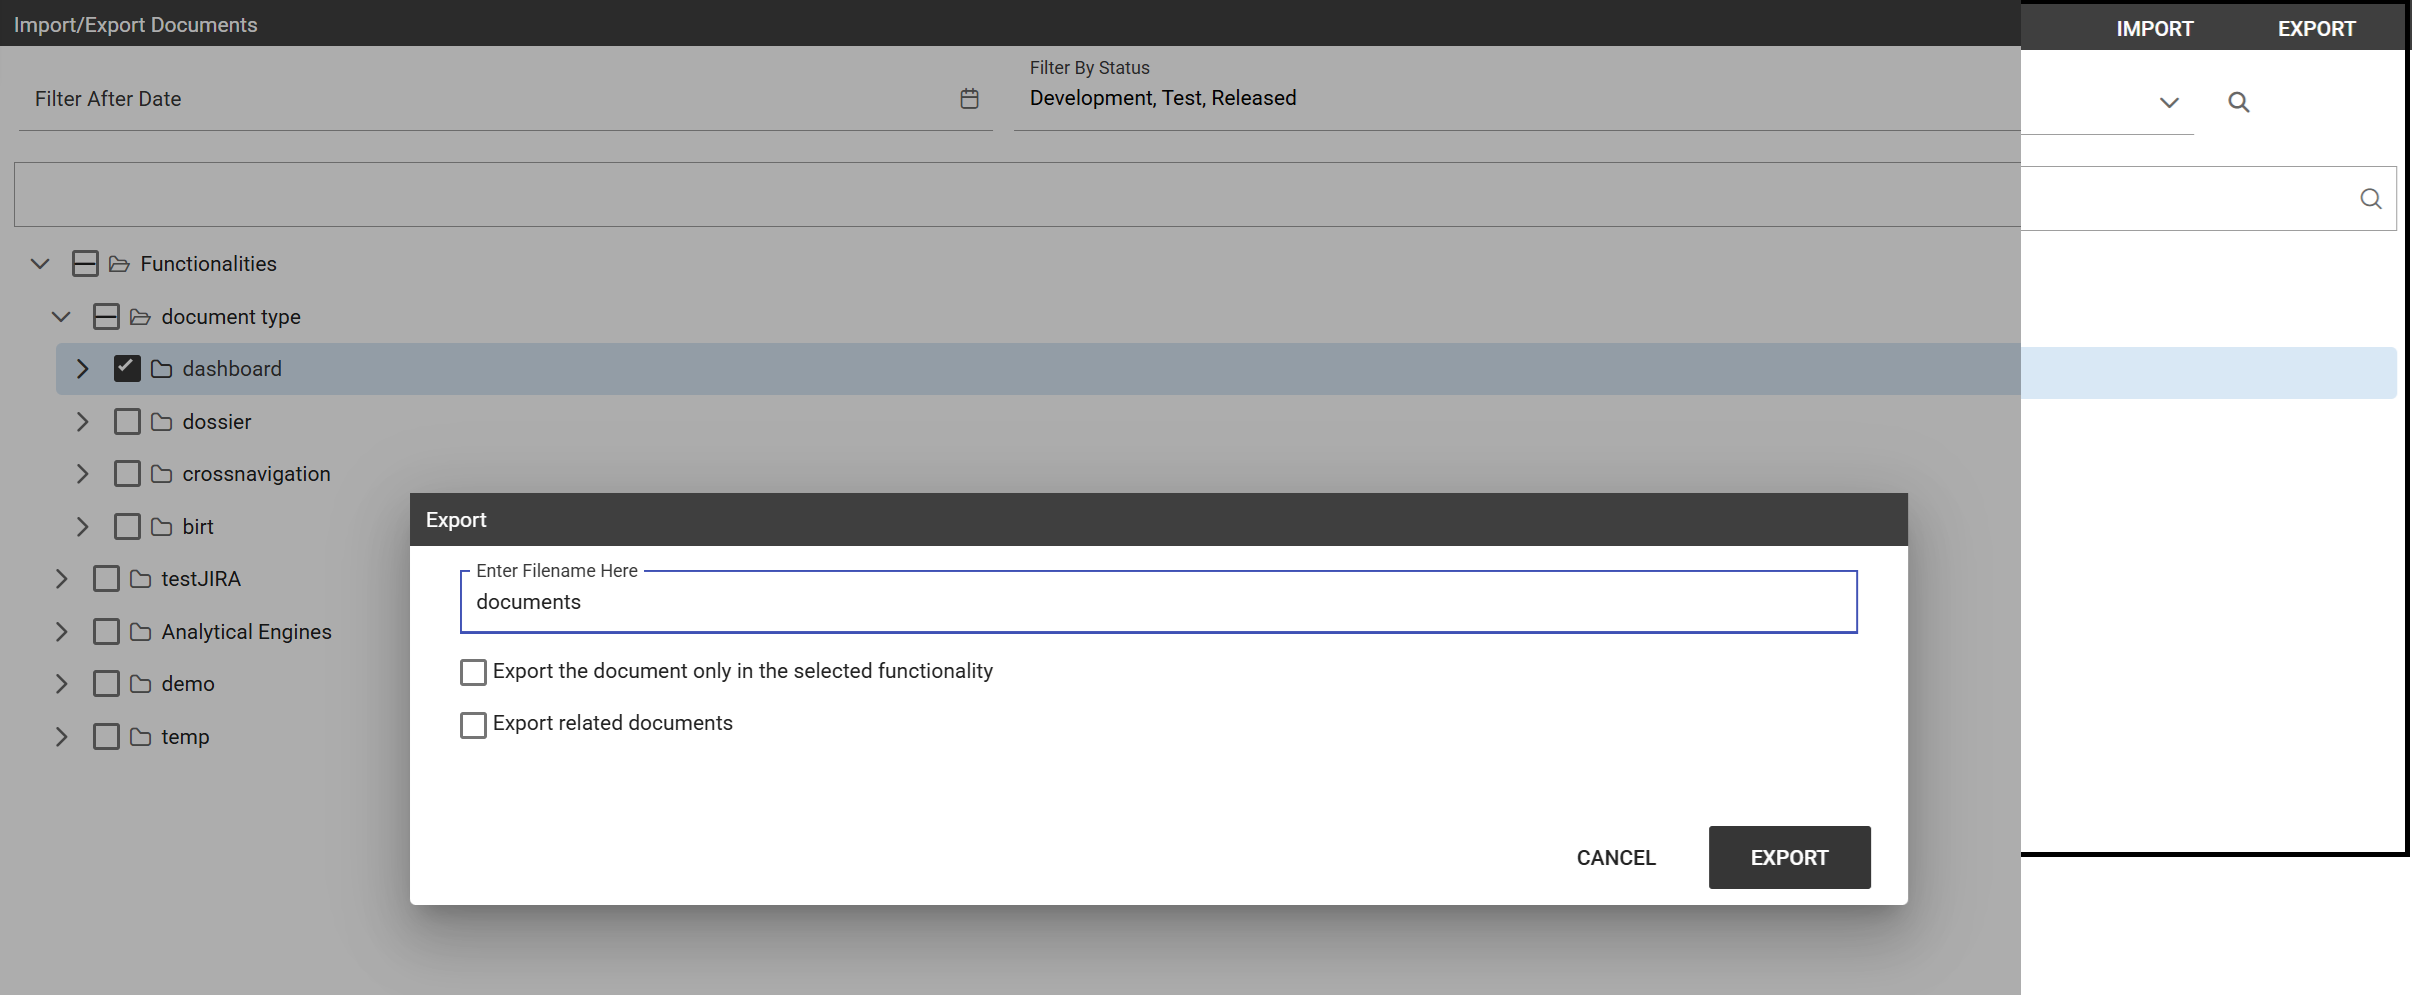The image size is (2412, 995).
Task: Select the temp row label
Action: 186,737
